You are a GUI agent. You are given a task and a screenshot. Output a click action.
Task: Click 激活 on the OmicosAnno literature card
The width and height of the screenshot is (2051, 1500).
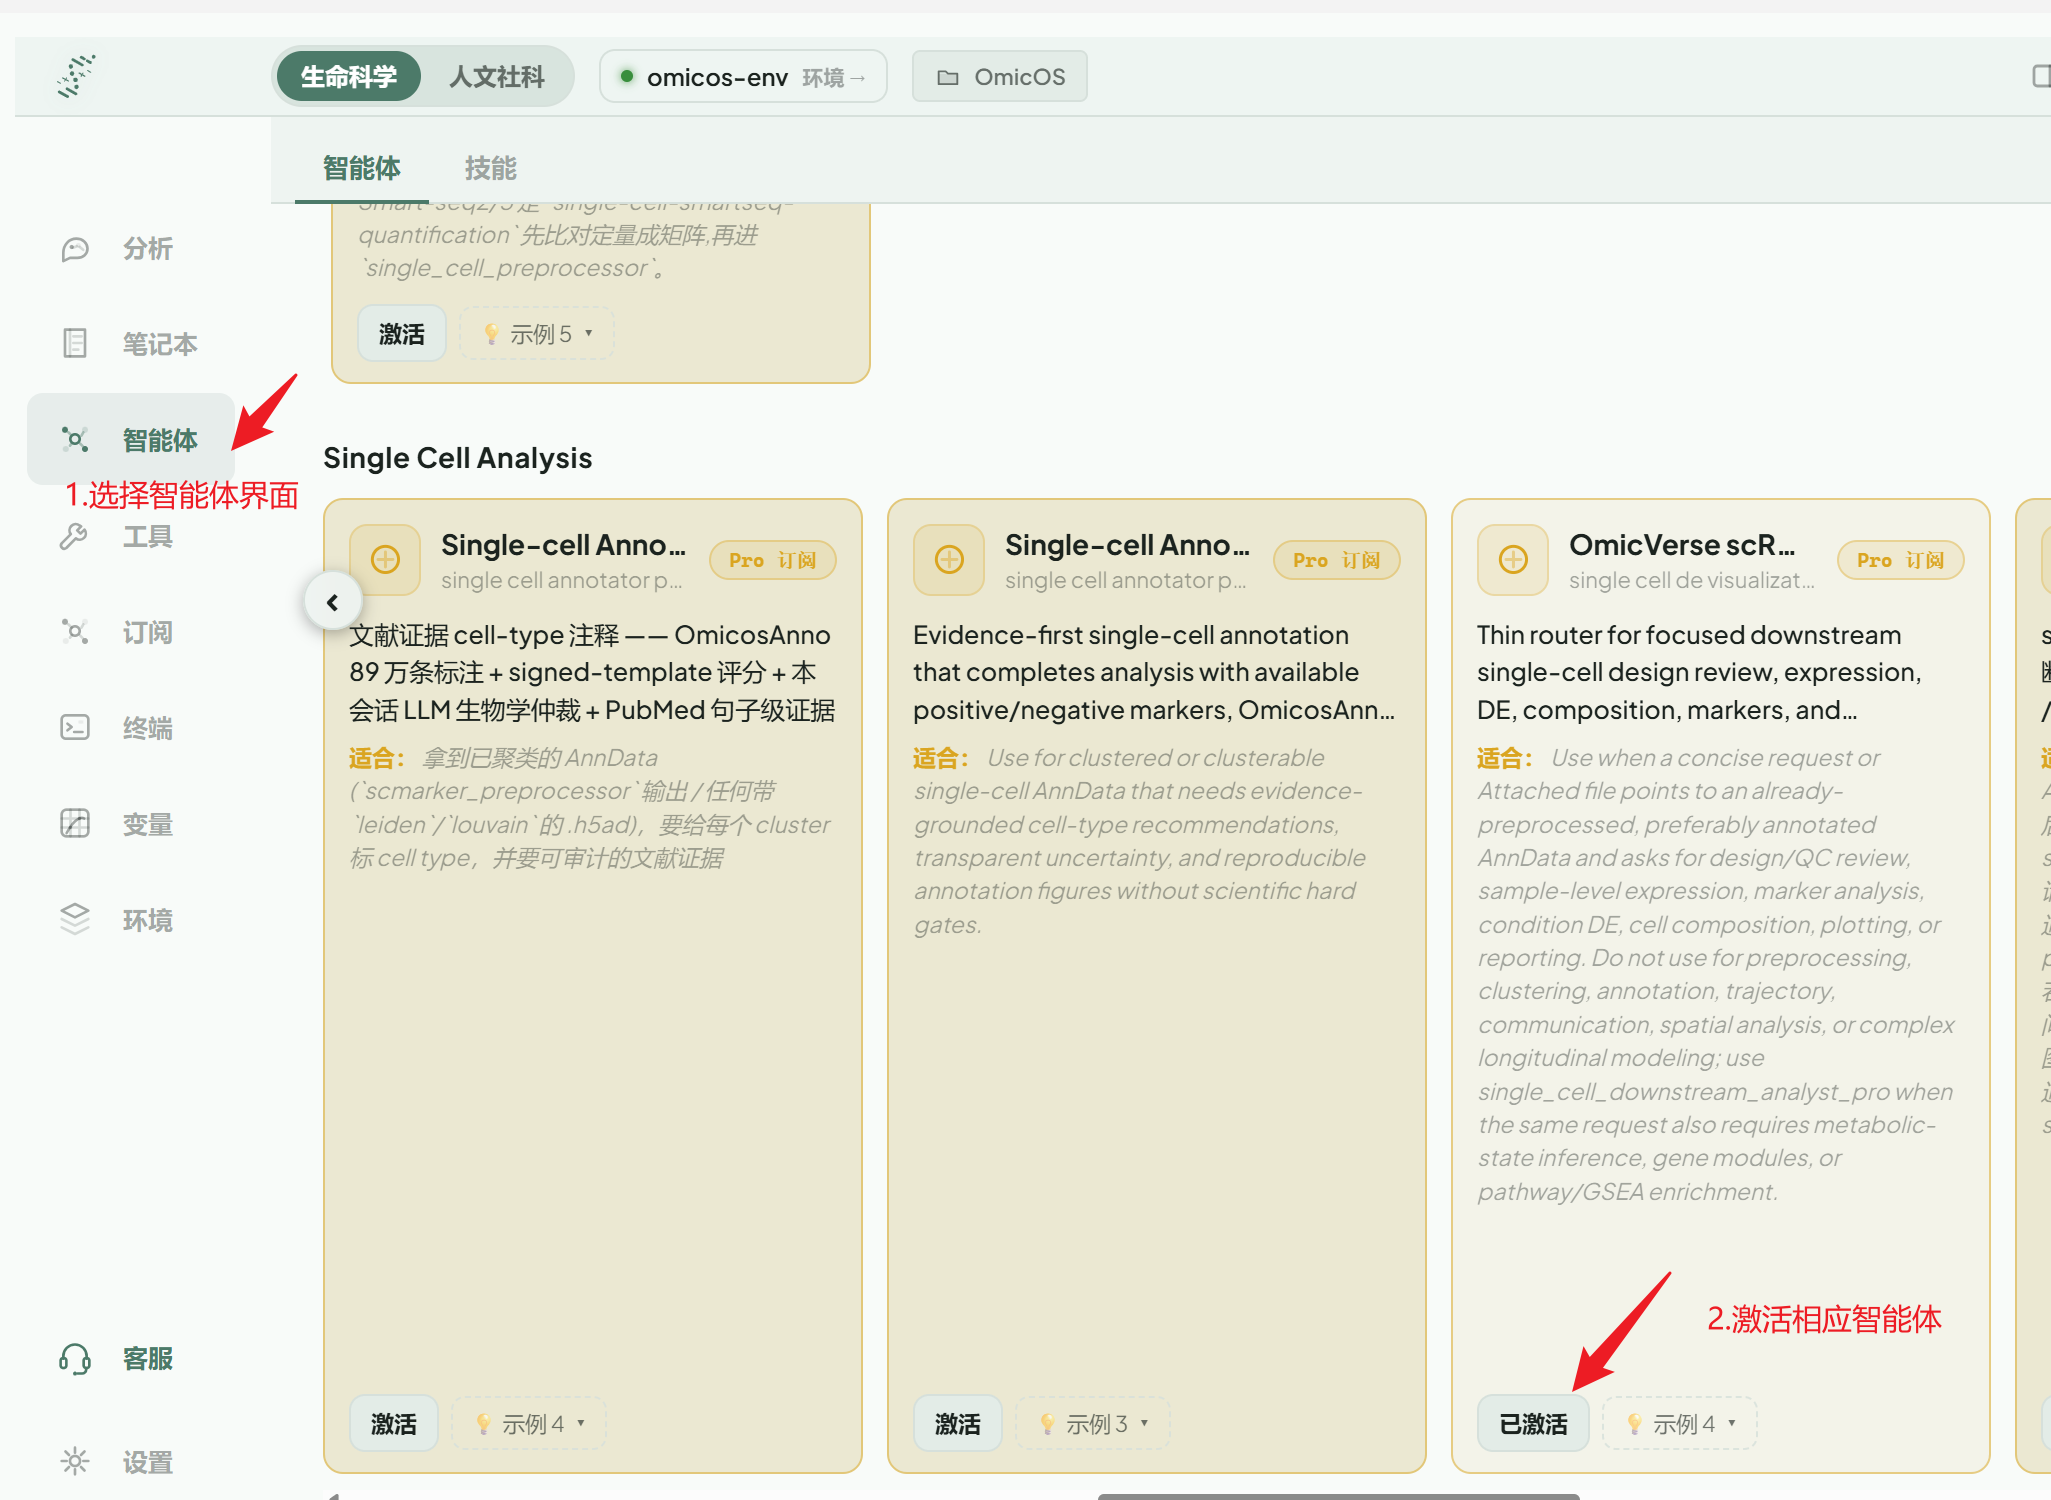click(393, 1423)
